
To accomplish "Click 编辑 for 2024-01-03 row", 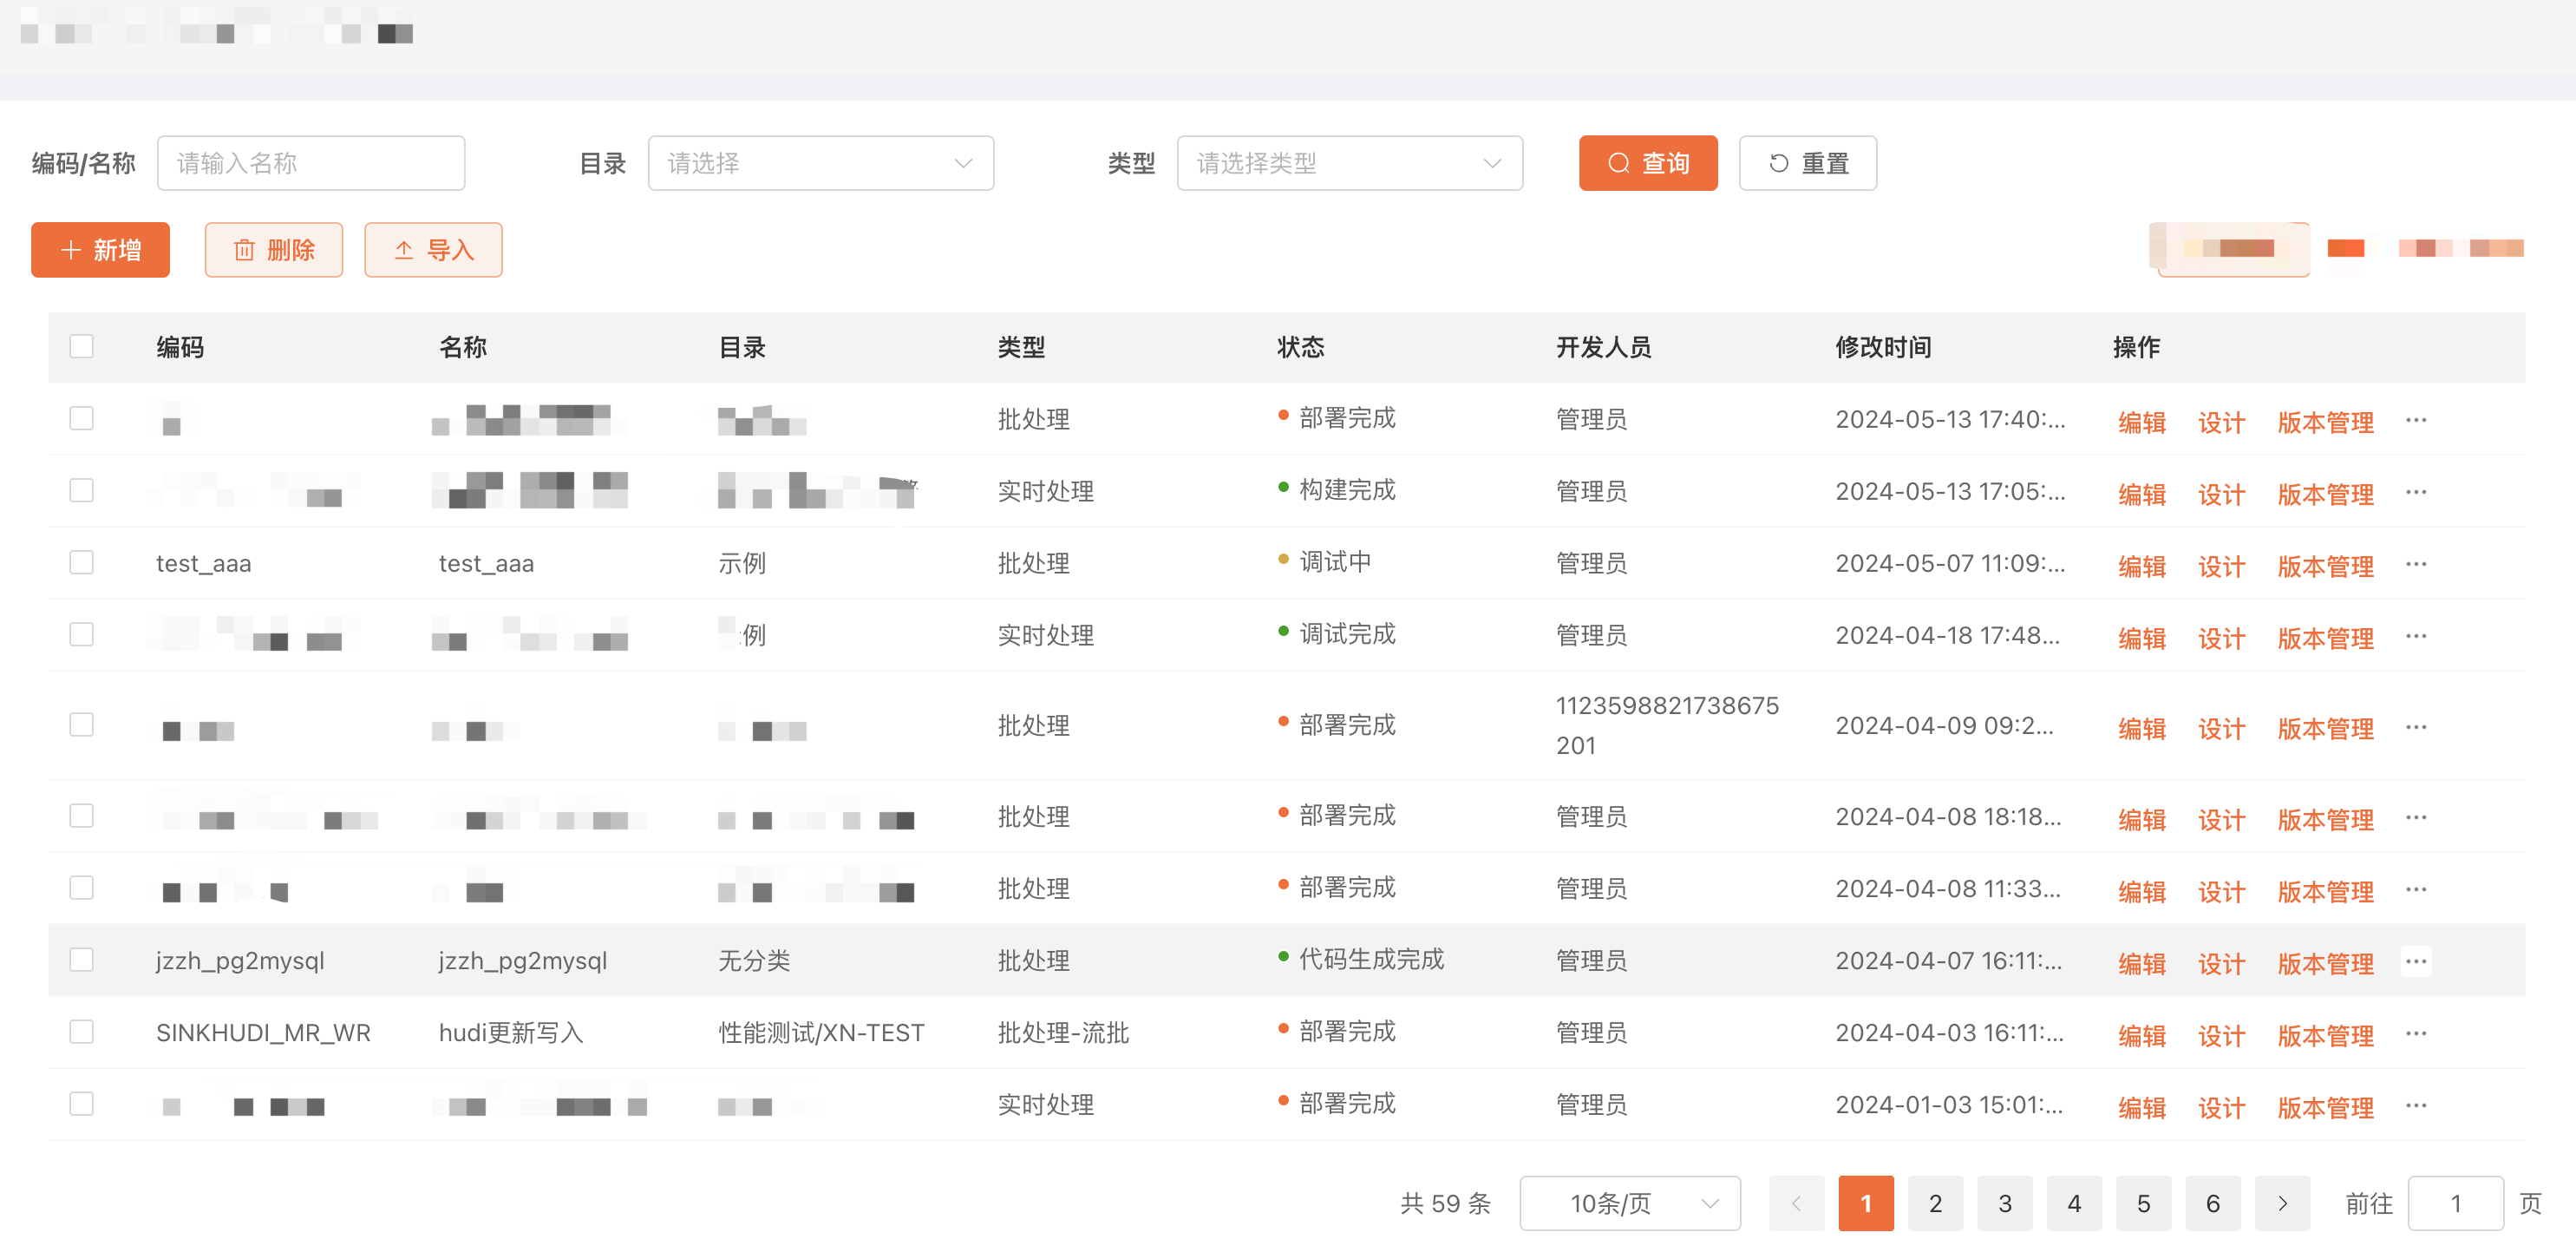I will [x=2142, y=1107].
